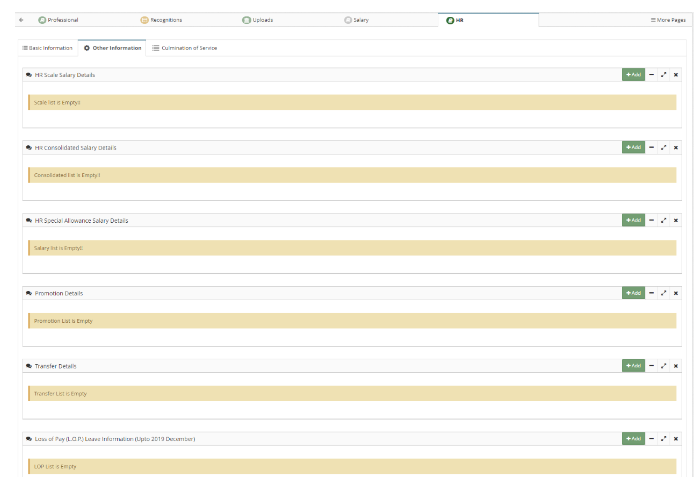This screenshot has height=487, width=696.
Task: Remove the Promotion Details panel with X
Action: pyautogui.click(x=676, y=293)
